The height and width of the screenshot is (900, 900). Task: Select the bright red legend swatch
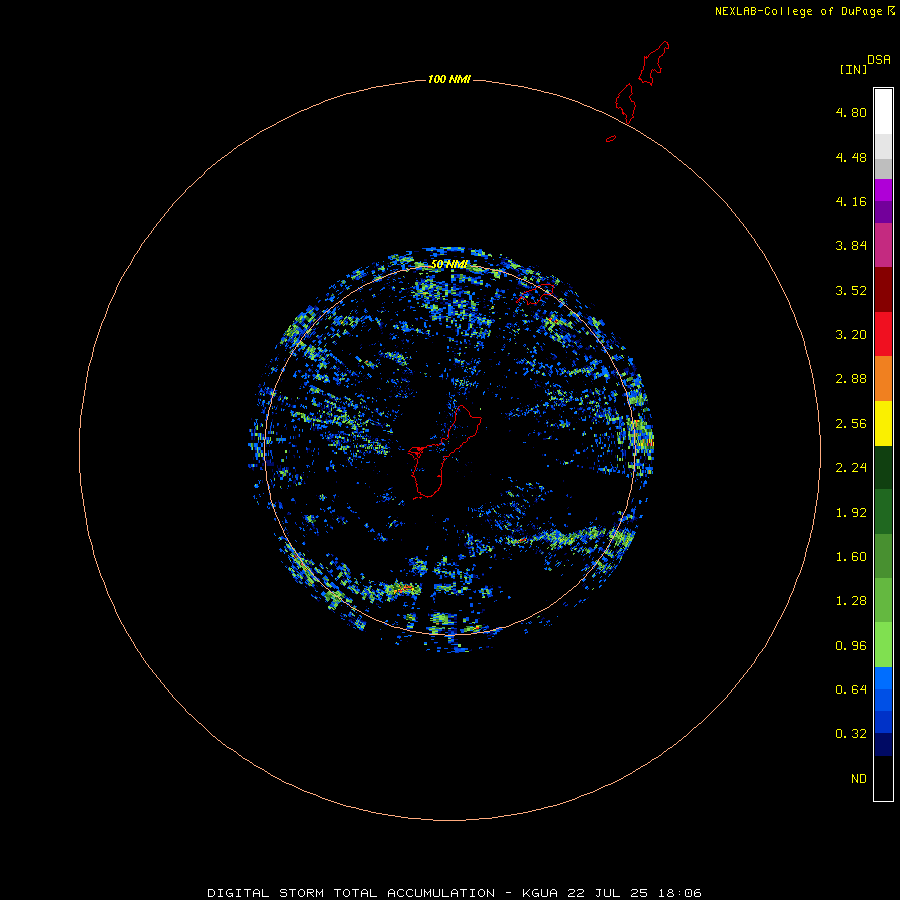883,334
